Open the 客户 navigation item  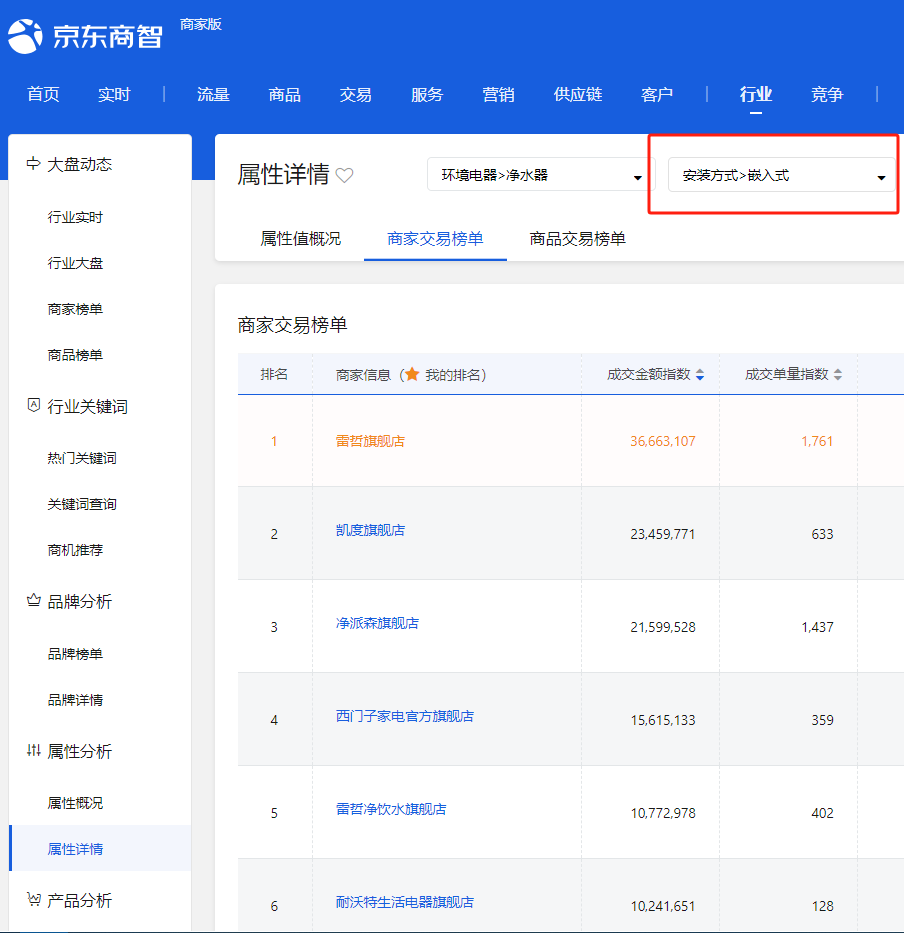click(x=656, y=94)
